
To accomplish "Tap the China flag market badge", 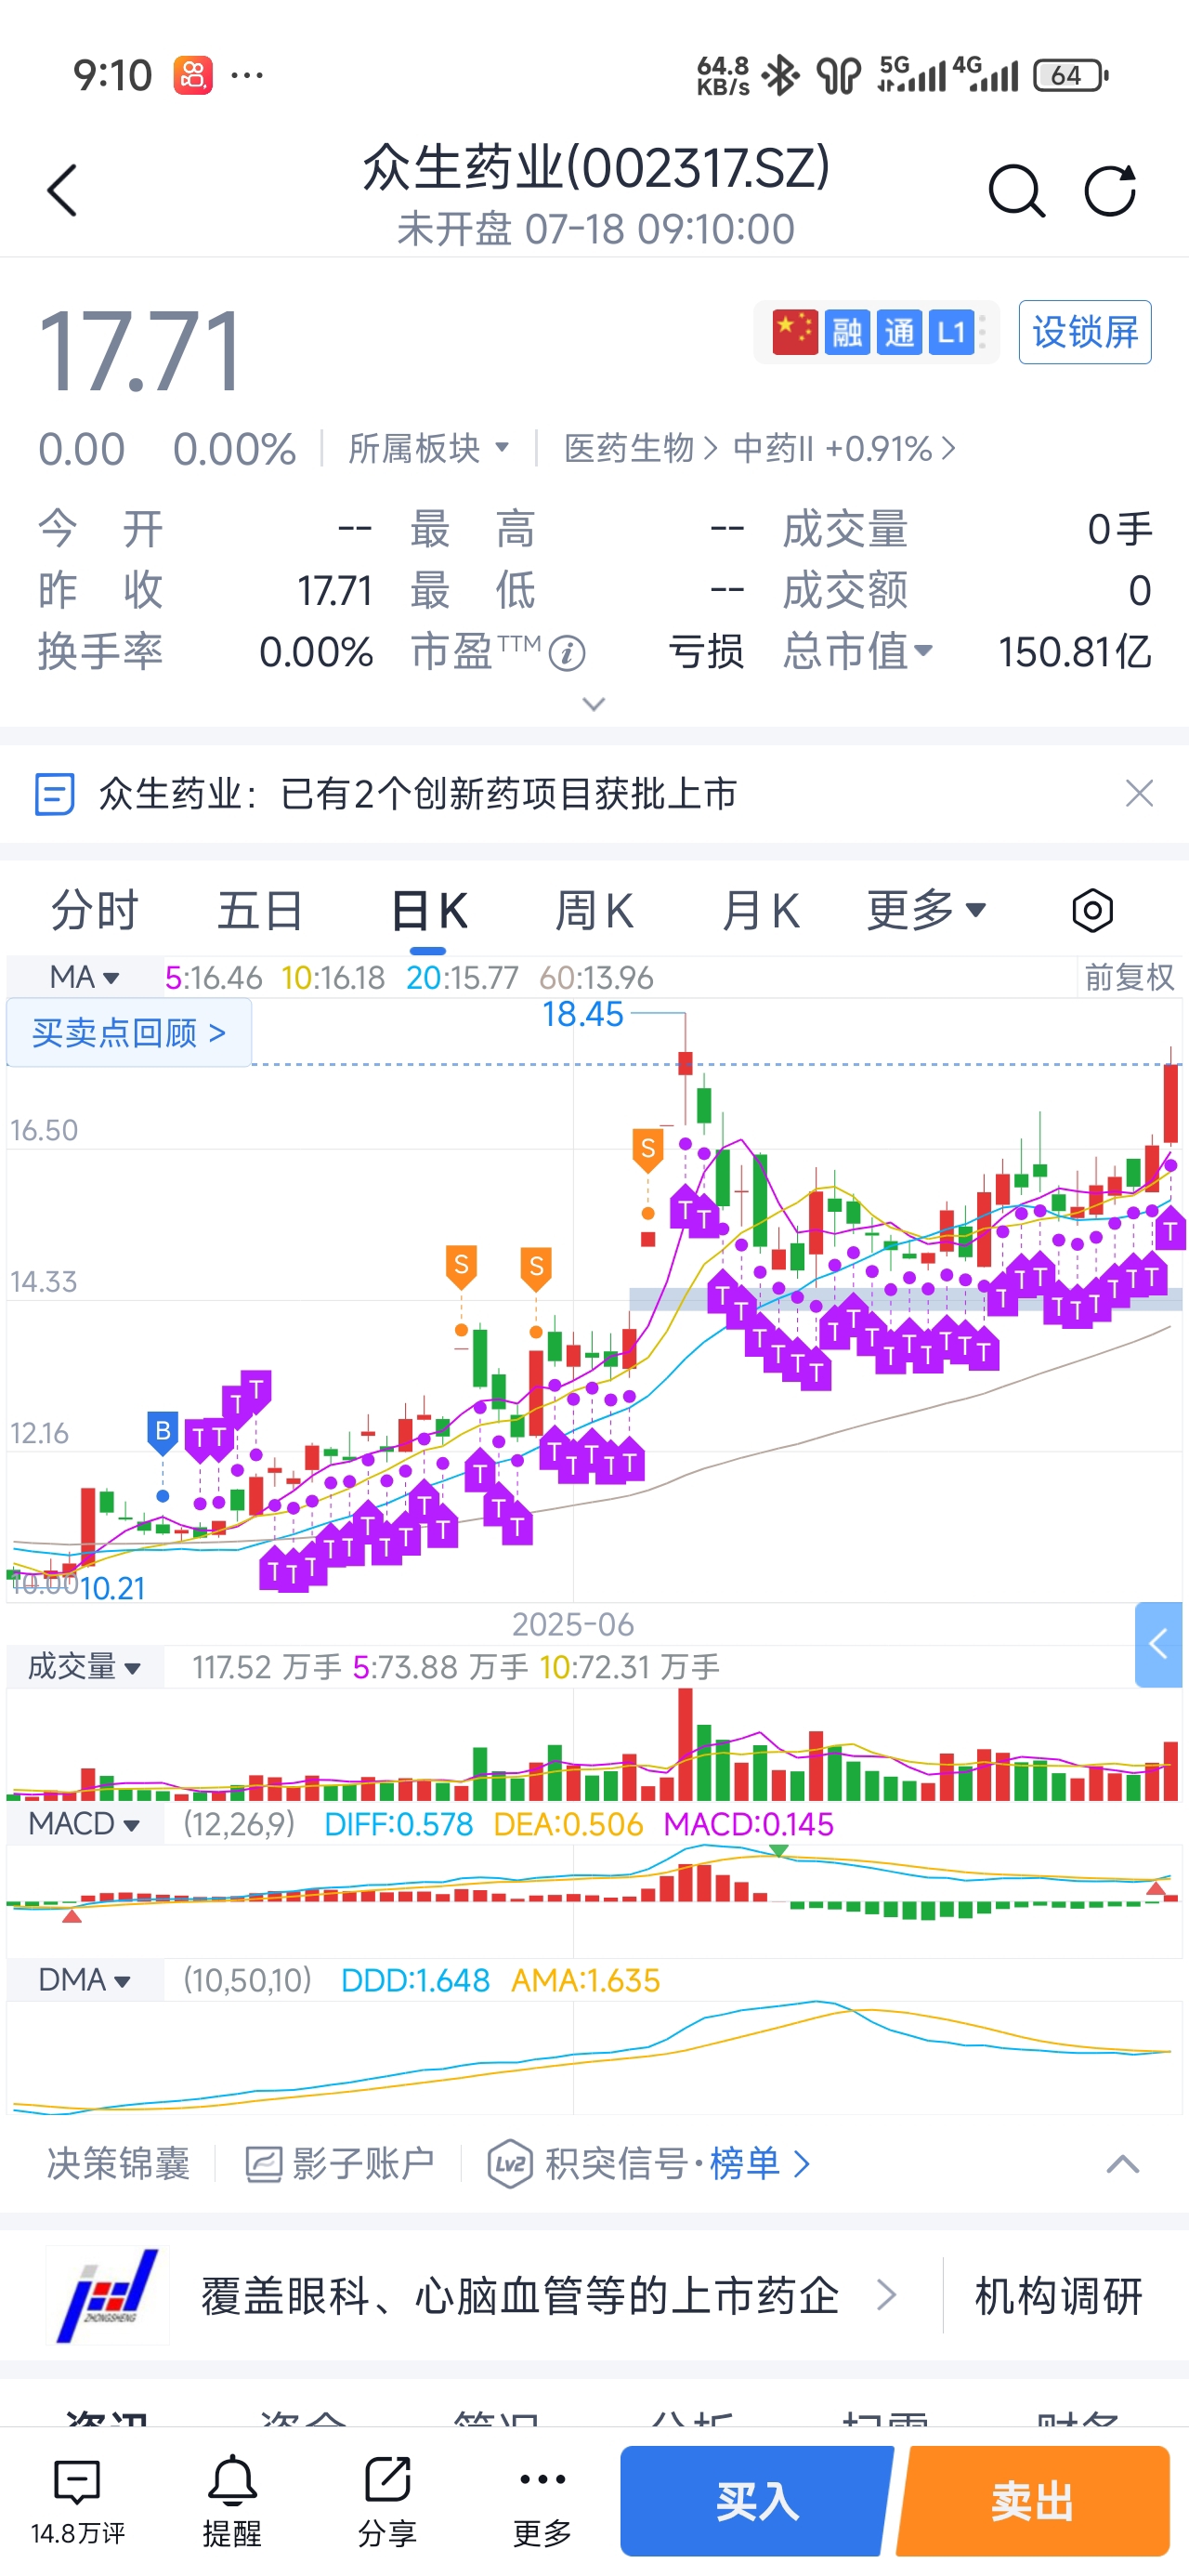I will 795,332.
